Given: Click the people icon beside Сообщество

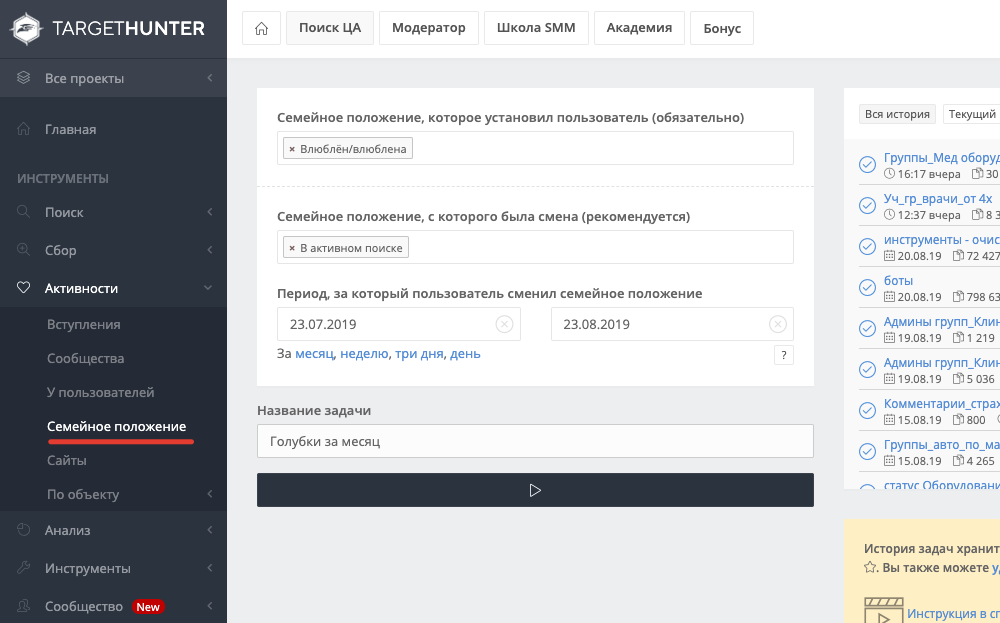Looking at the screenshot, I should pyautogui.click(x=24, y=606).
